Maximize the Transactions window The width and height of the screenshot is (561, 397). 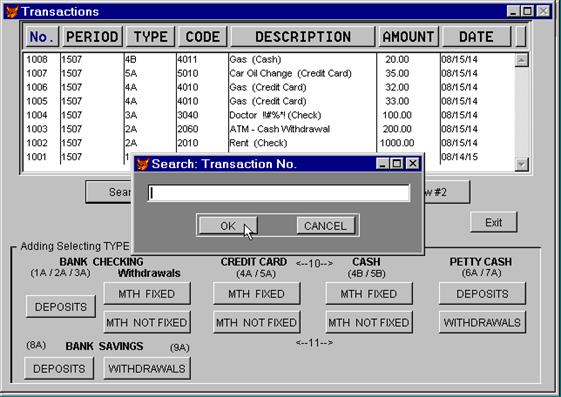(527, 11)
